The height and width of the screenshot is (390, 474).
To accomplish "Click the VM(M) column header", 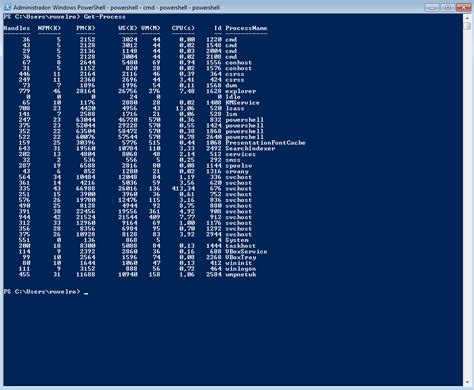I will pos(150,28).
